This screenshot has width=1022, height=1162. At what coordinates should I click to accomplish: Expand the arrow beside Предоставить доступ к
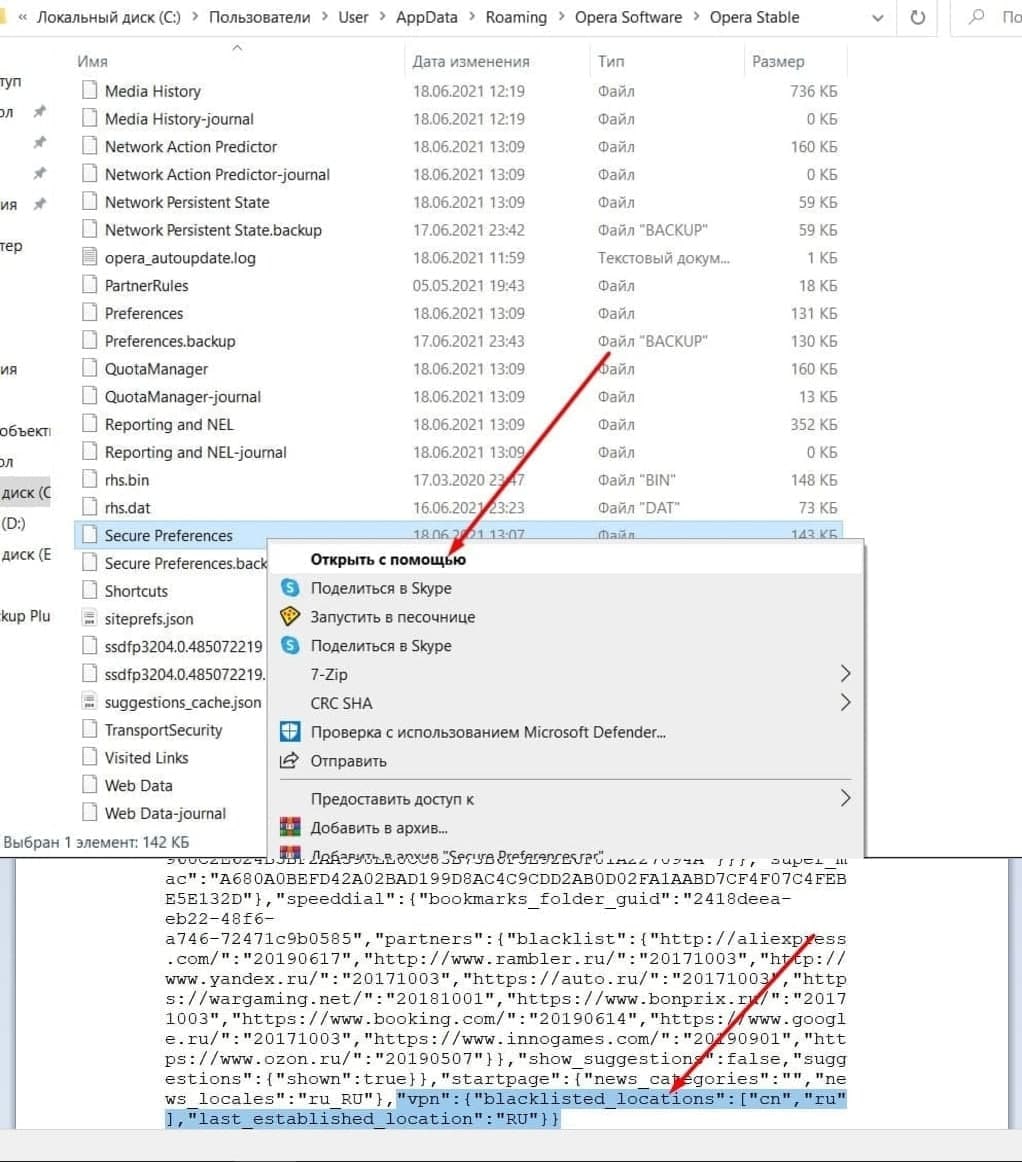pyautogui.click(x=846, y=798)
